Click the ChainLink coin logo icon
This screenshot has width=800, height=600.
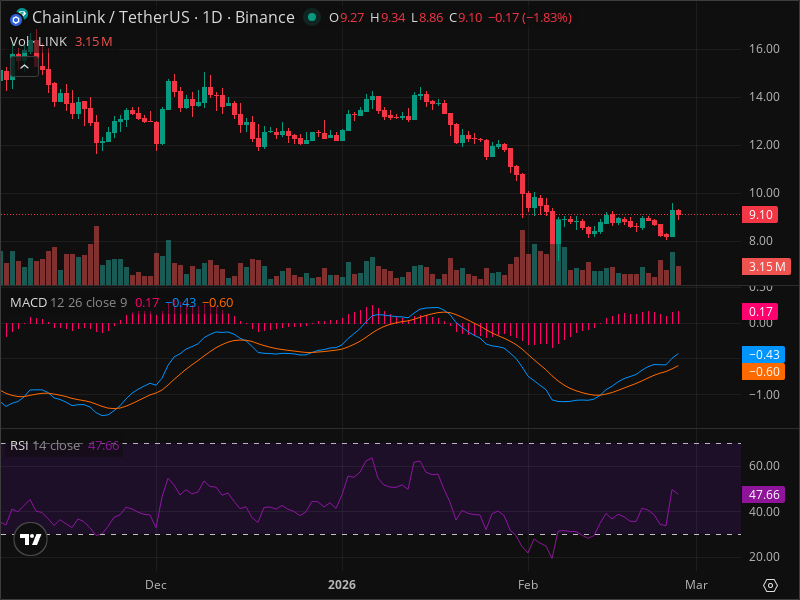point(18,18)
